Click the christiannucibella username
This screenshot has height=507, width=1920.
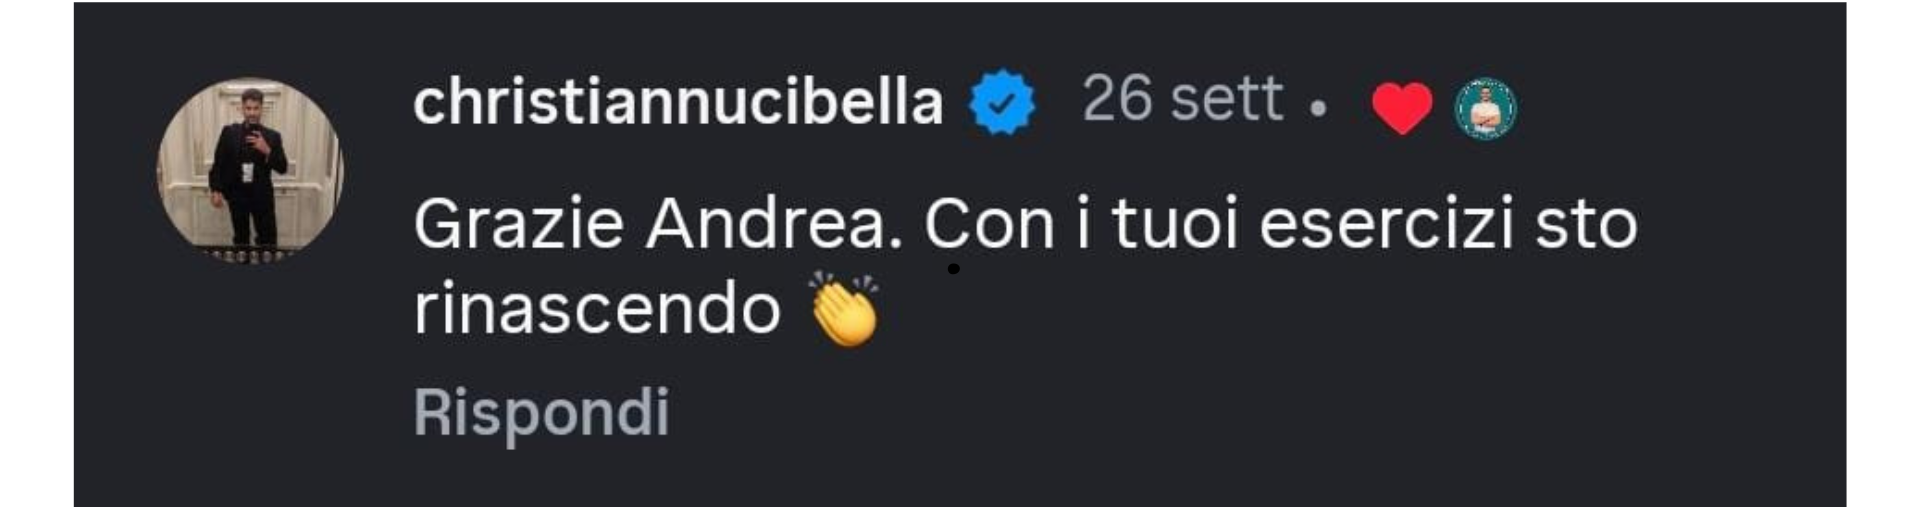pyautogui.click(x=678, y=101)
